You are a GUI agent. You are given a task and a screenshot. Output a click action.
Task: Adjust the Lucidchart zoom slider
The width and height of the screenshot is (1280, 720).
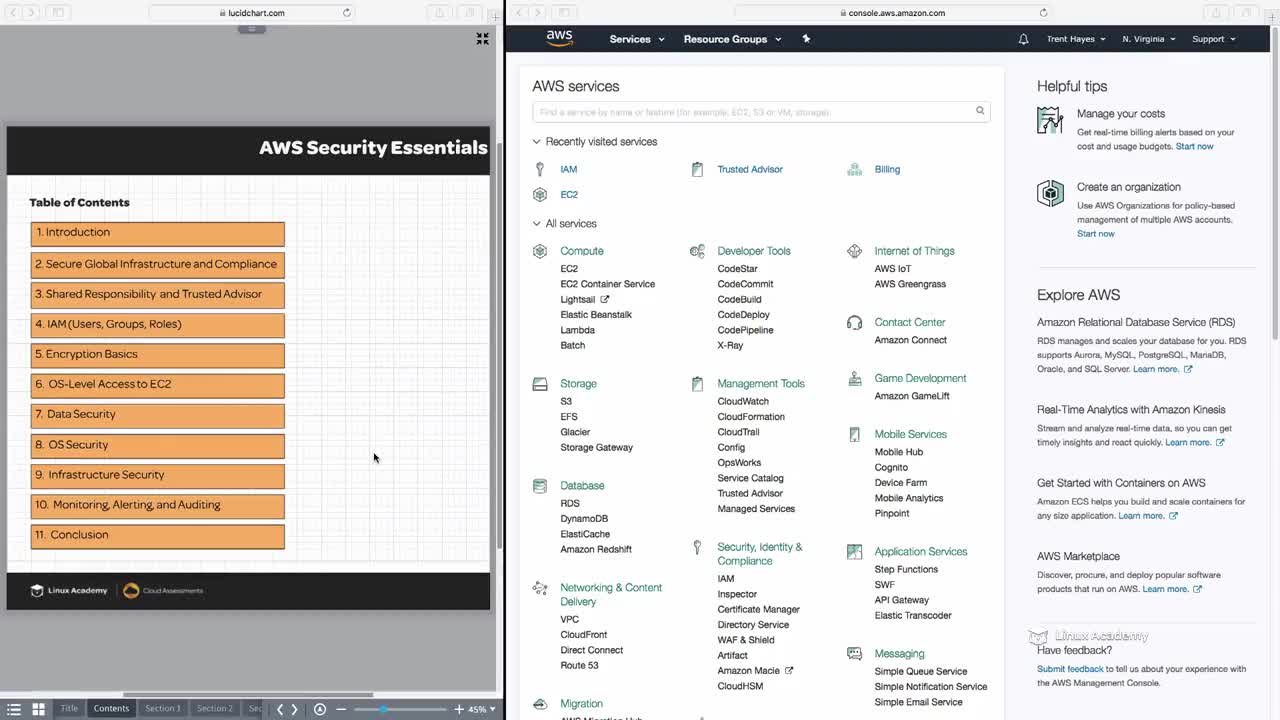(x=384, y=709)
